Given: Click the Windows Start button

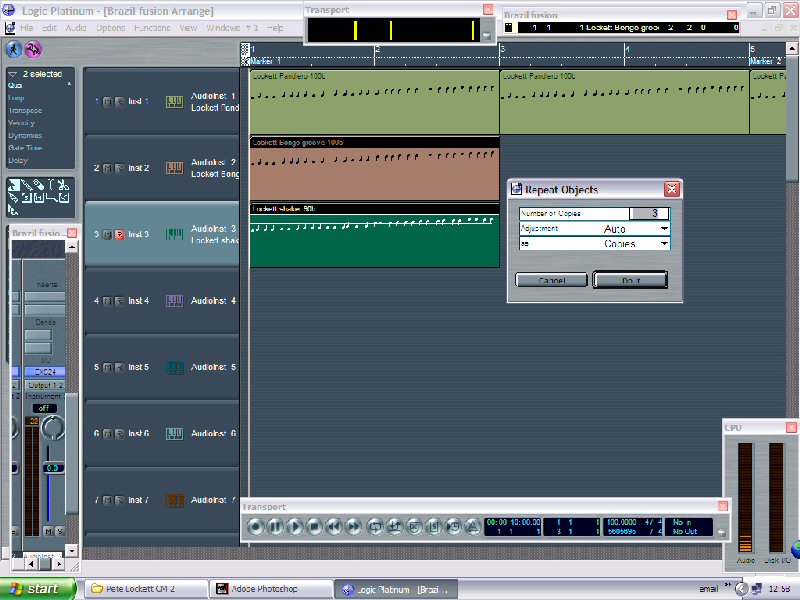Looking at the screenshot, I should click(38, 589).
